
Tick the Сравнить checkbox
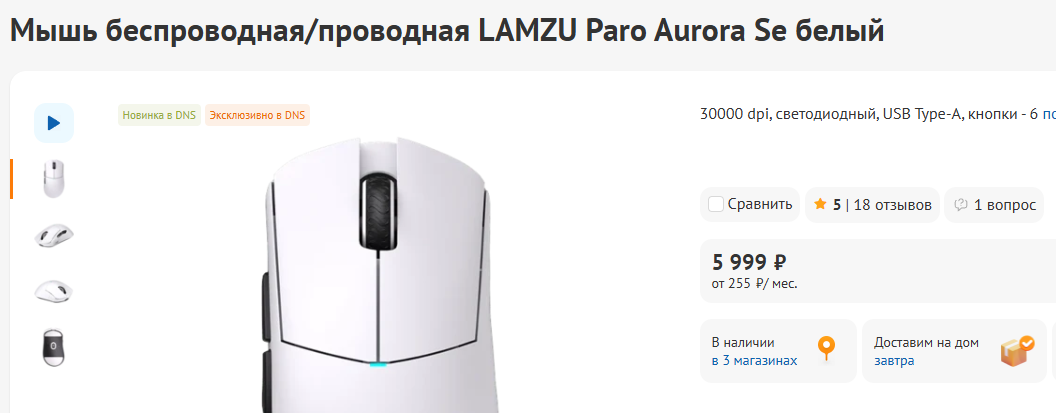[716, 204]
